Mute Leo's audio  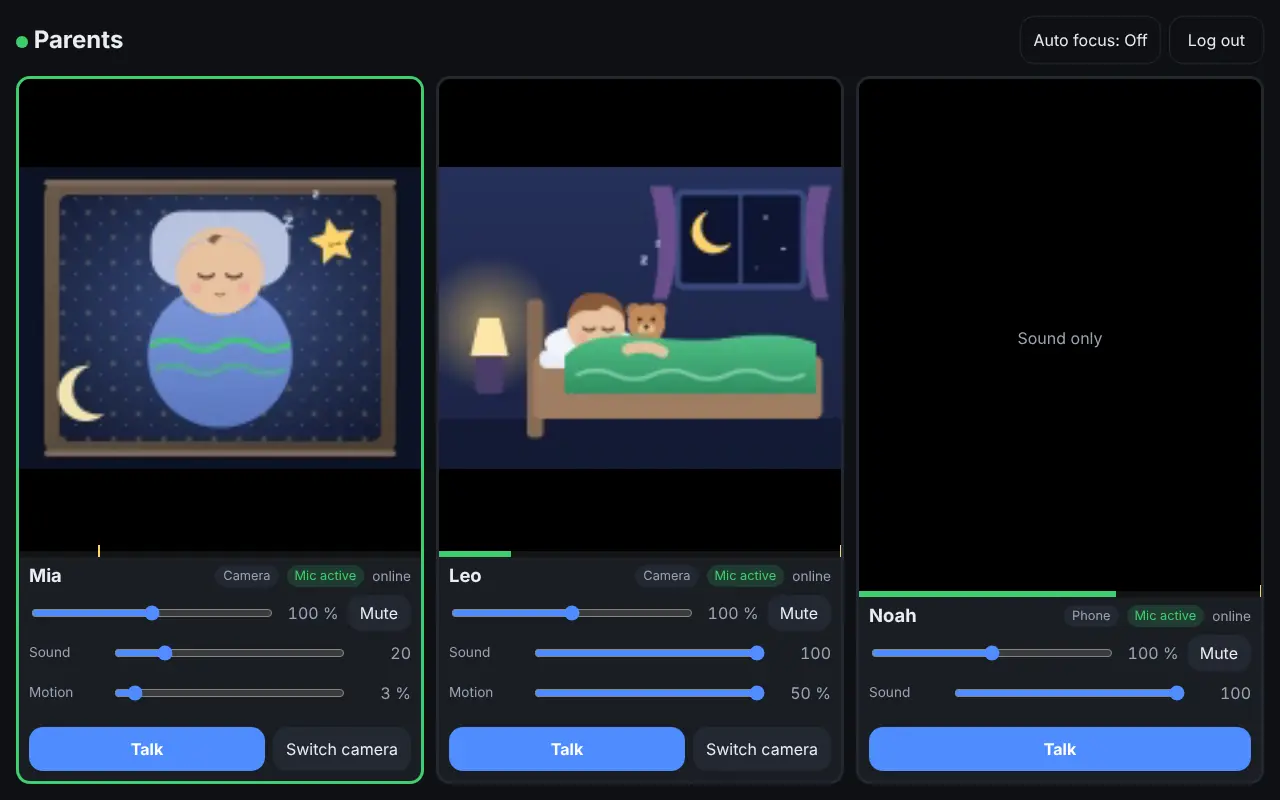[799, 613]
